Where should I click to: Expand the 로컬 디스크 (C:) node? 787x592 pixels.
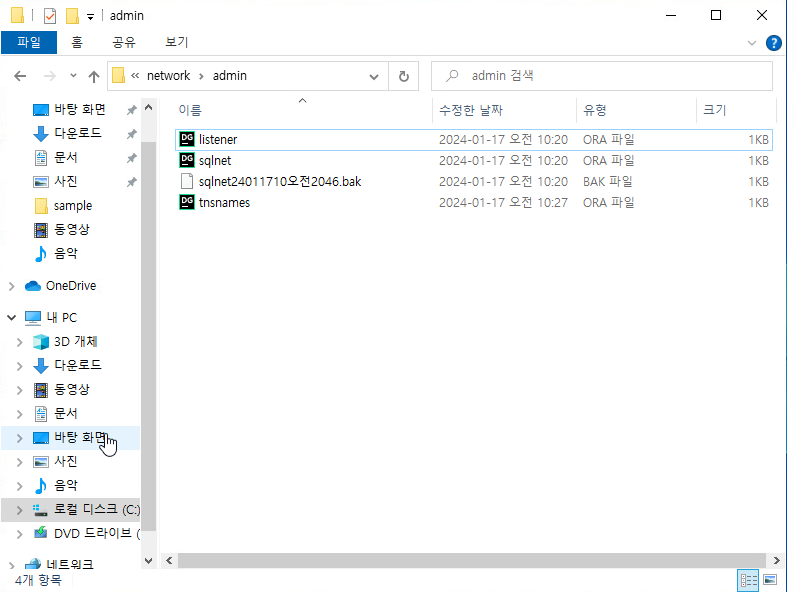click(20, 510)
